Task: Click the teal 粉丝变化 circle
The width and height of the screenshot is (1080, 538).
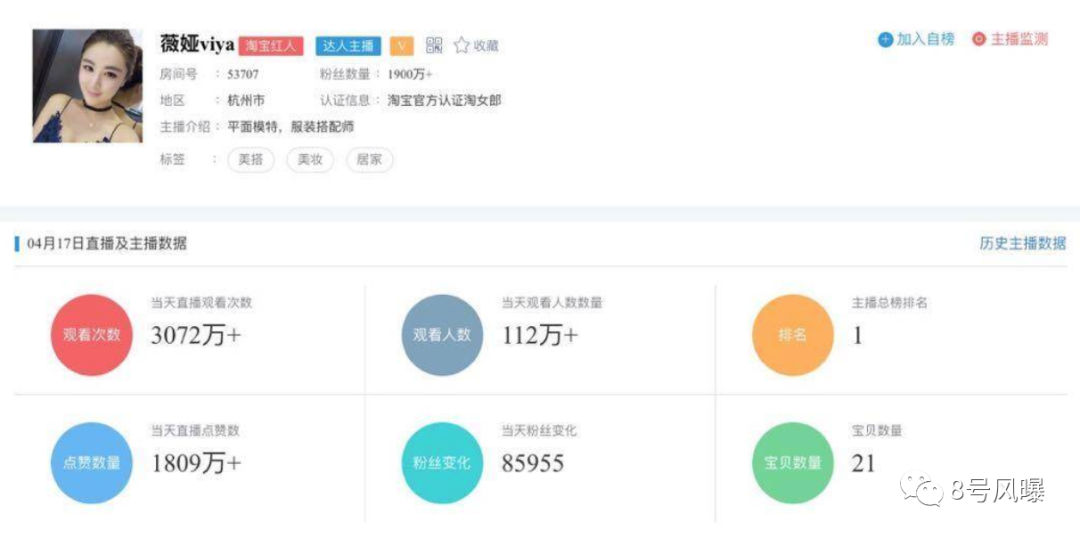Action: [x=442, y=463]
